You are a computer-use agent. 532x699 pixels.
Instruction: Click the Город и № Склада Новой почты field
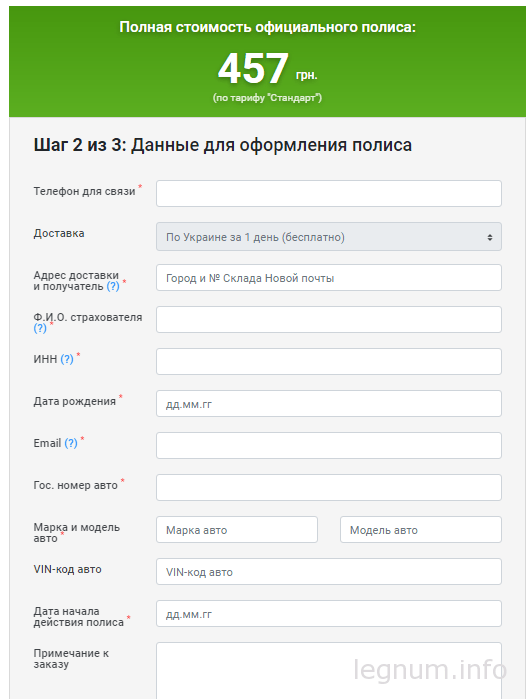[x=329, y=278]
